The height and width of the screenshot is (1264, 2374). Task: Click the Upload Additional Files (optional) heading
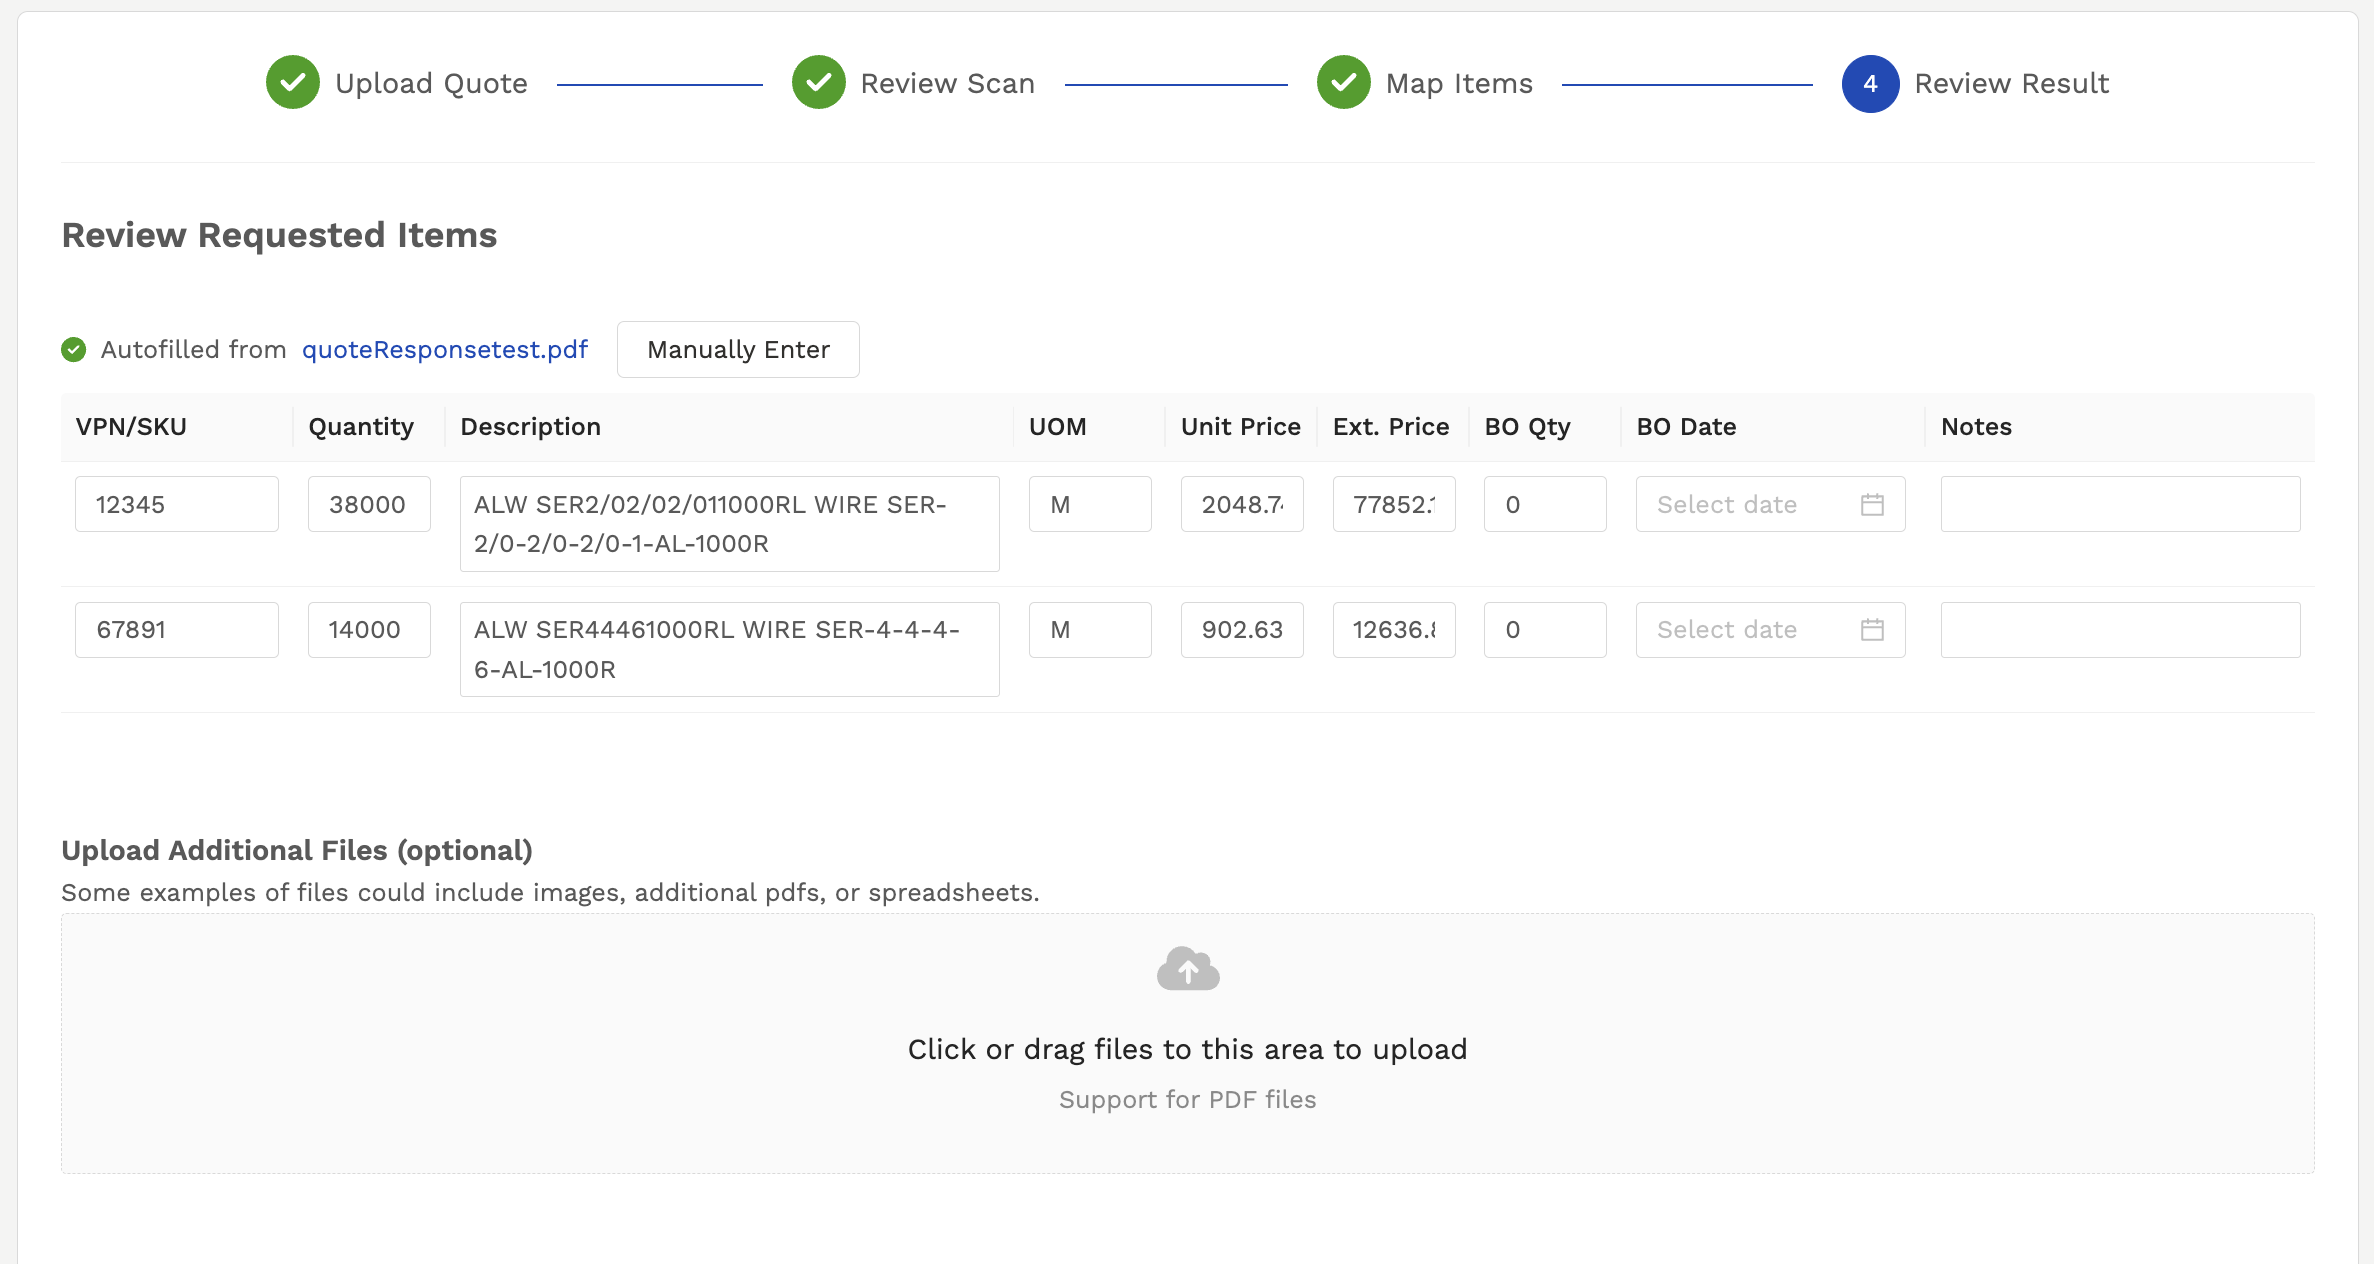point(297,850)
